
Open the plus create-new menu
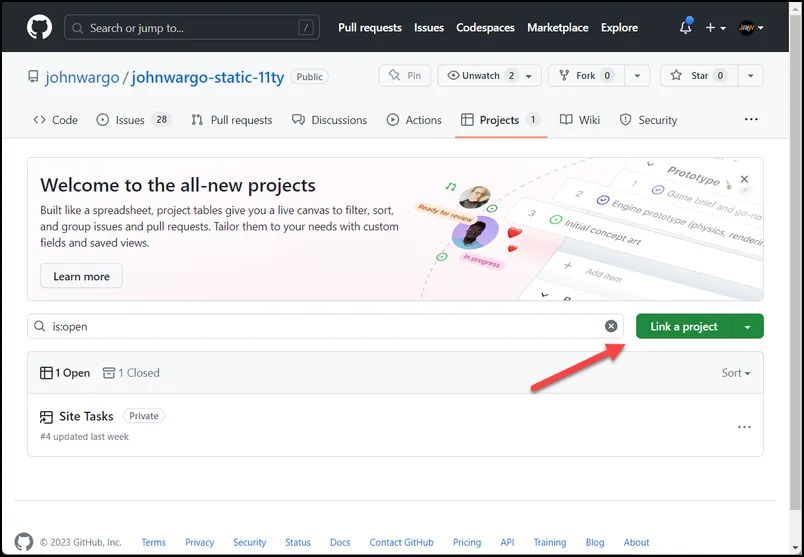[715, 28]
